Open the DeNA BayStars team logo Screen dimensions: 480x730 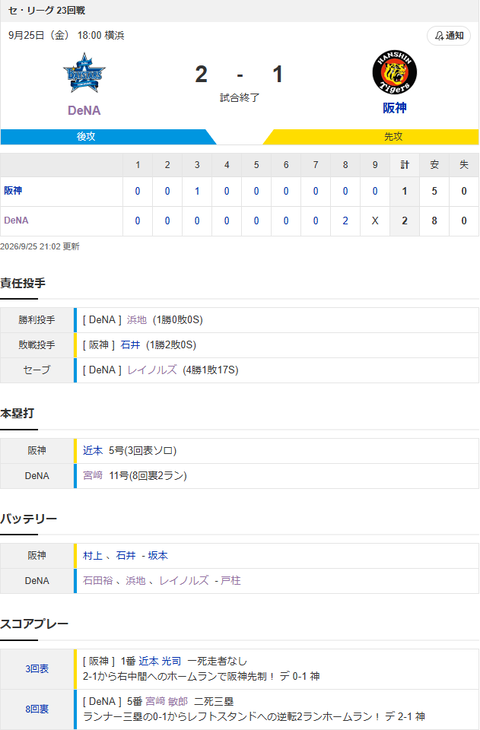tap(84, 73)
